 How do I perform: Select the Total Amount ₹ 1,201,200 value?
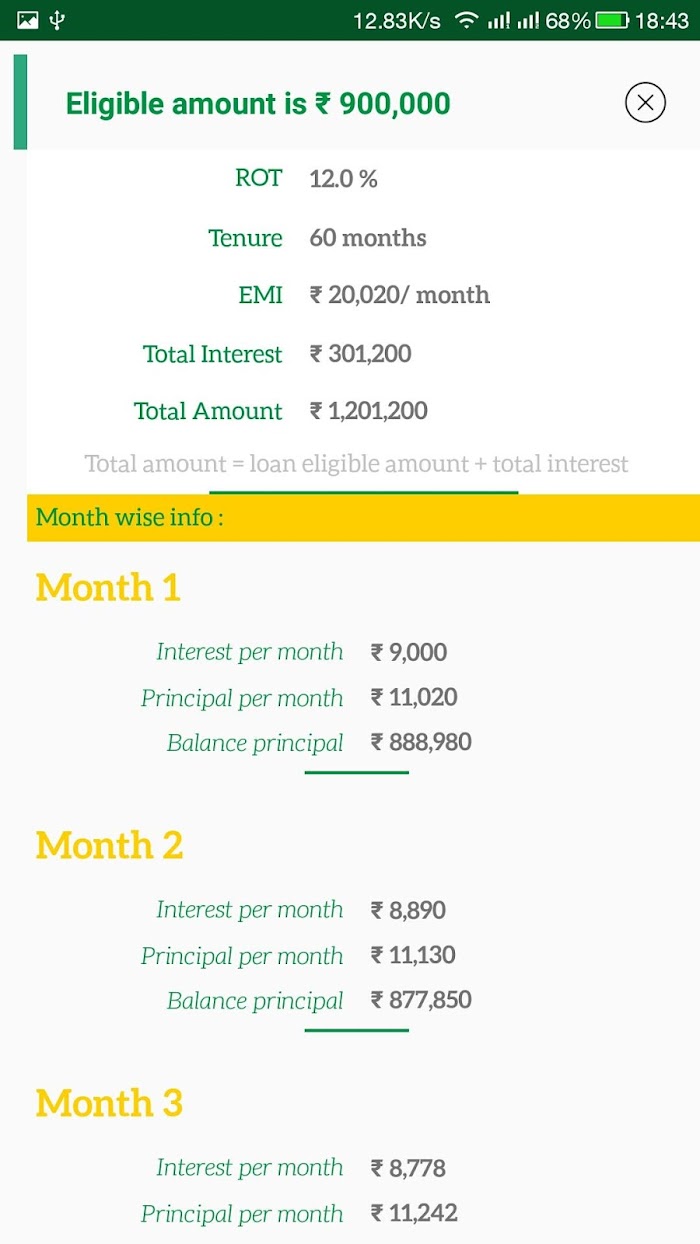368,411
